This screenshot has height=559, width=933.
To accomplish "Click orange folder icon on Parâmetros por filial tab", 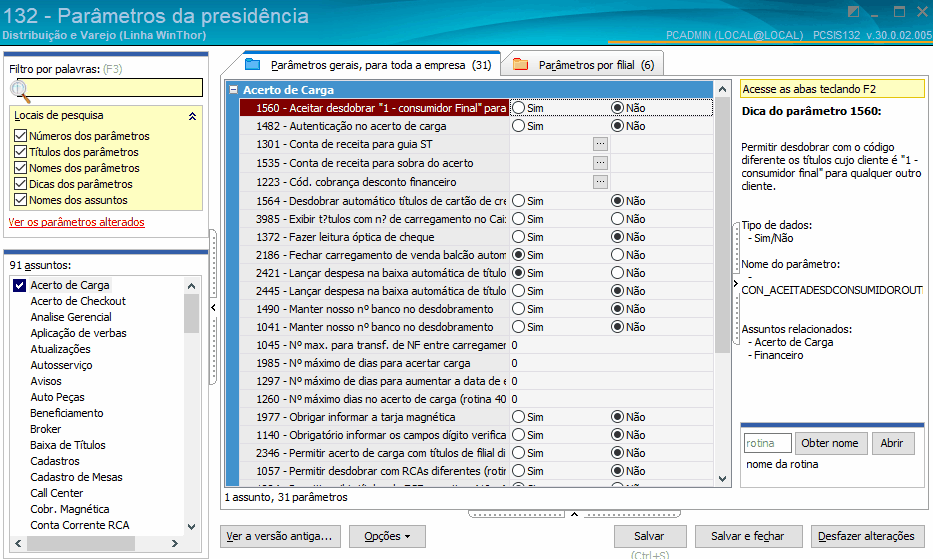I will pyautogui.click(x=521, y=64).
